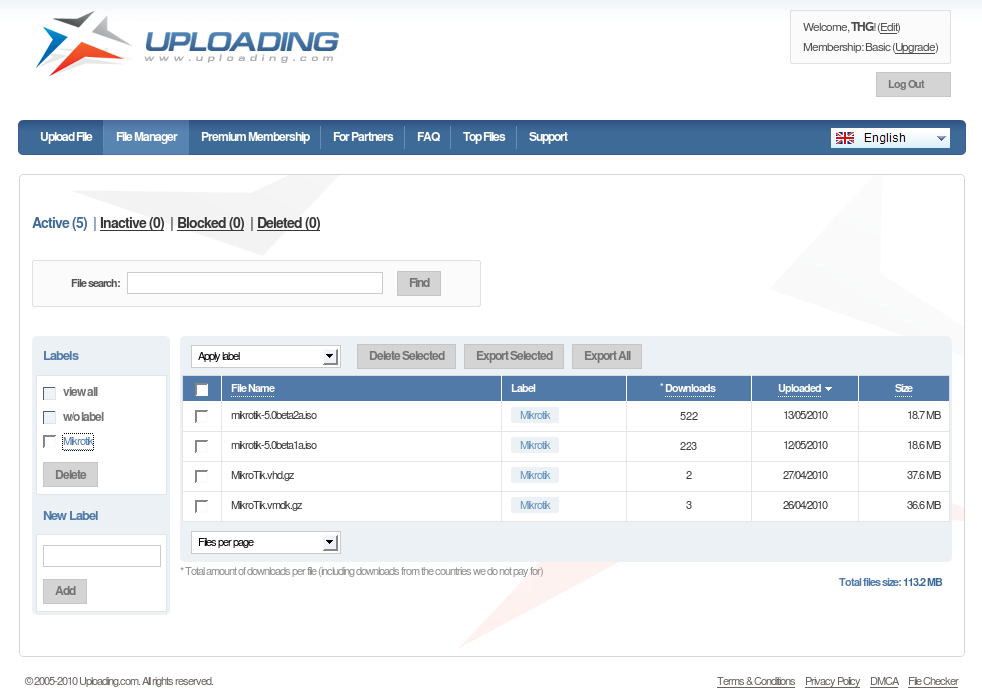Viewport: 982px width, 693px height.
Task: Focus the New Label text field
Action: (x=102, y=556)
